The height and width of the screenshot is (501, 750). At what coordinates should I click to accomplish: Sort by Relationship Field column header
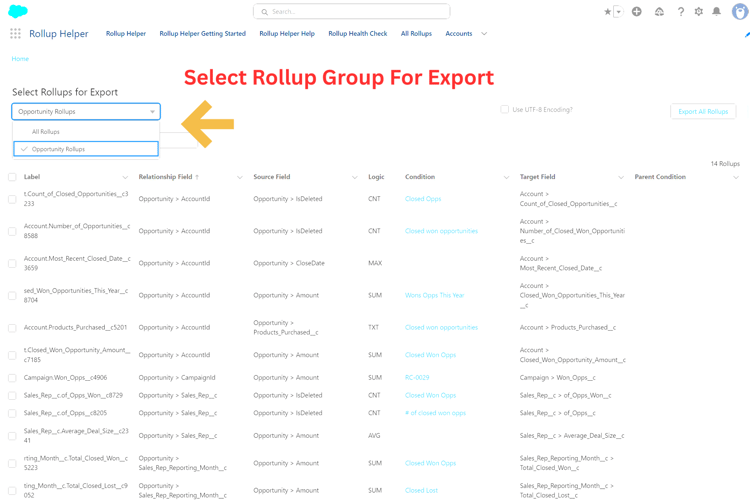click(x=165, y=177)
